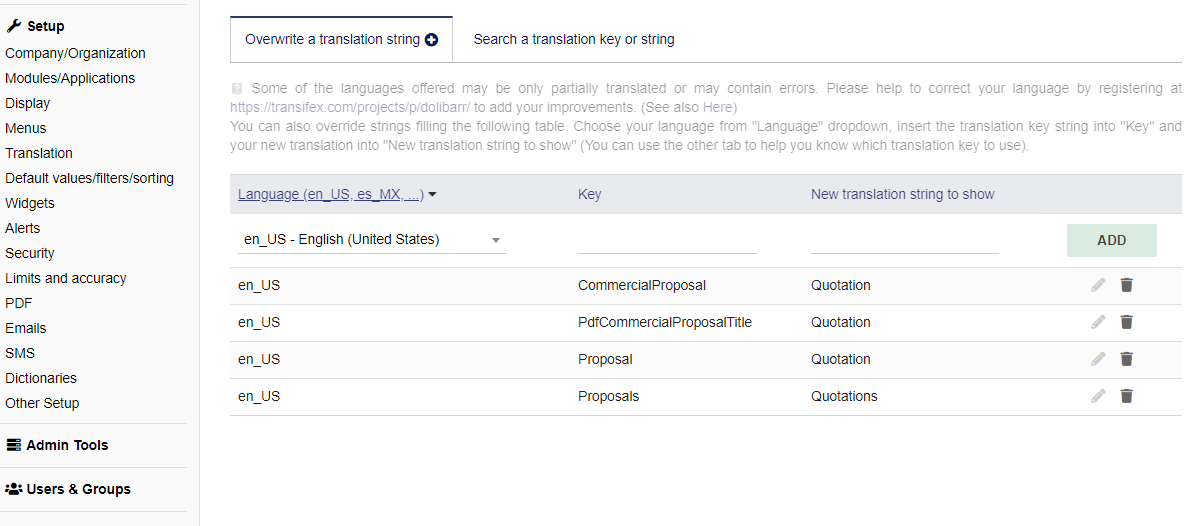Remove the Proposal key with trash icon

[1127, 359]
